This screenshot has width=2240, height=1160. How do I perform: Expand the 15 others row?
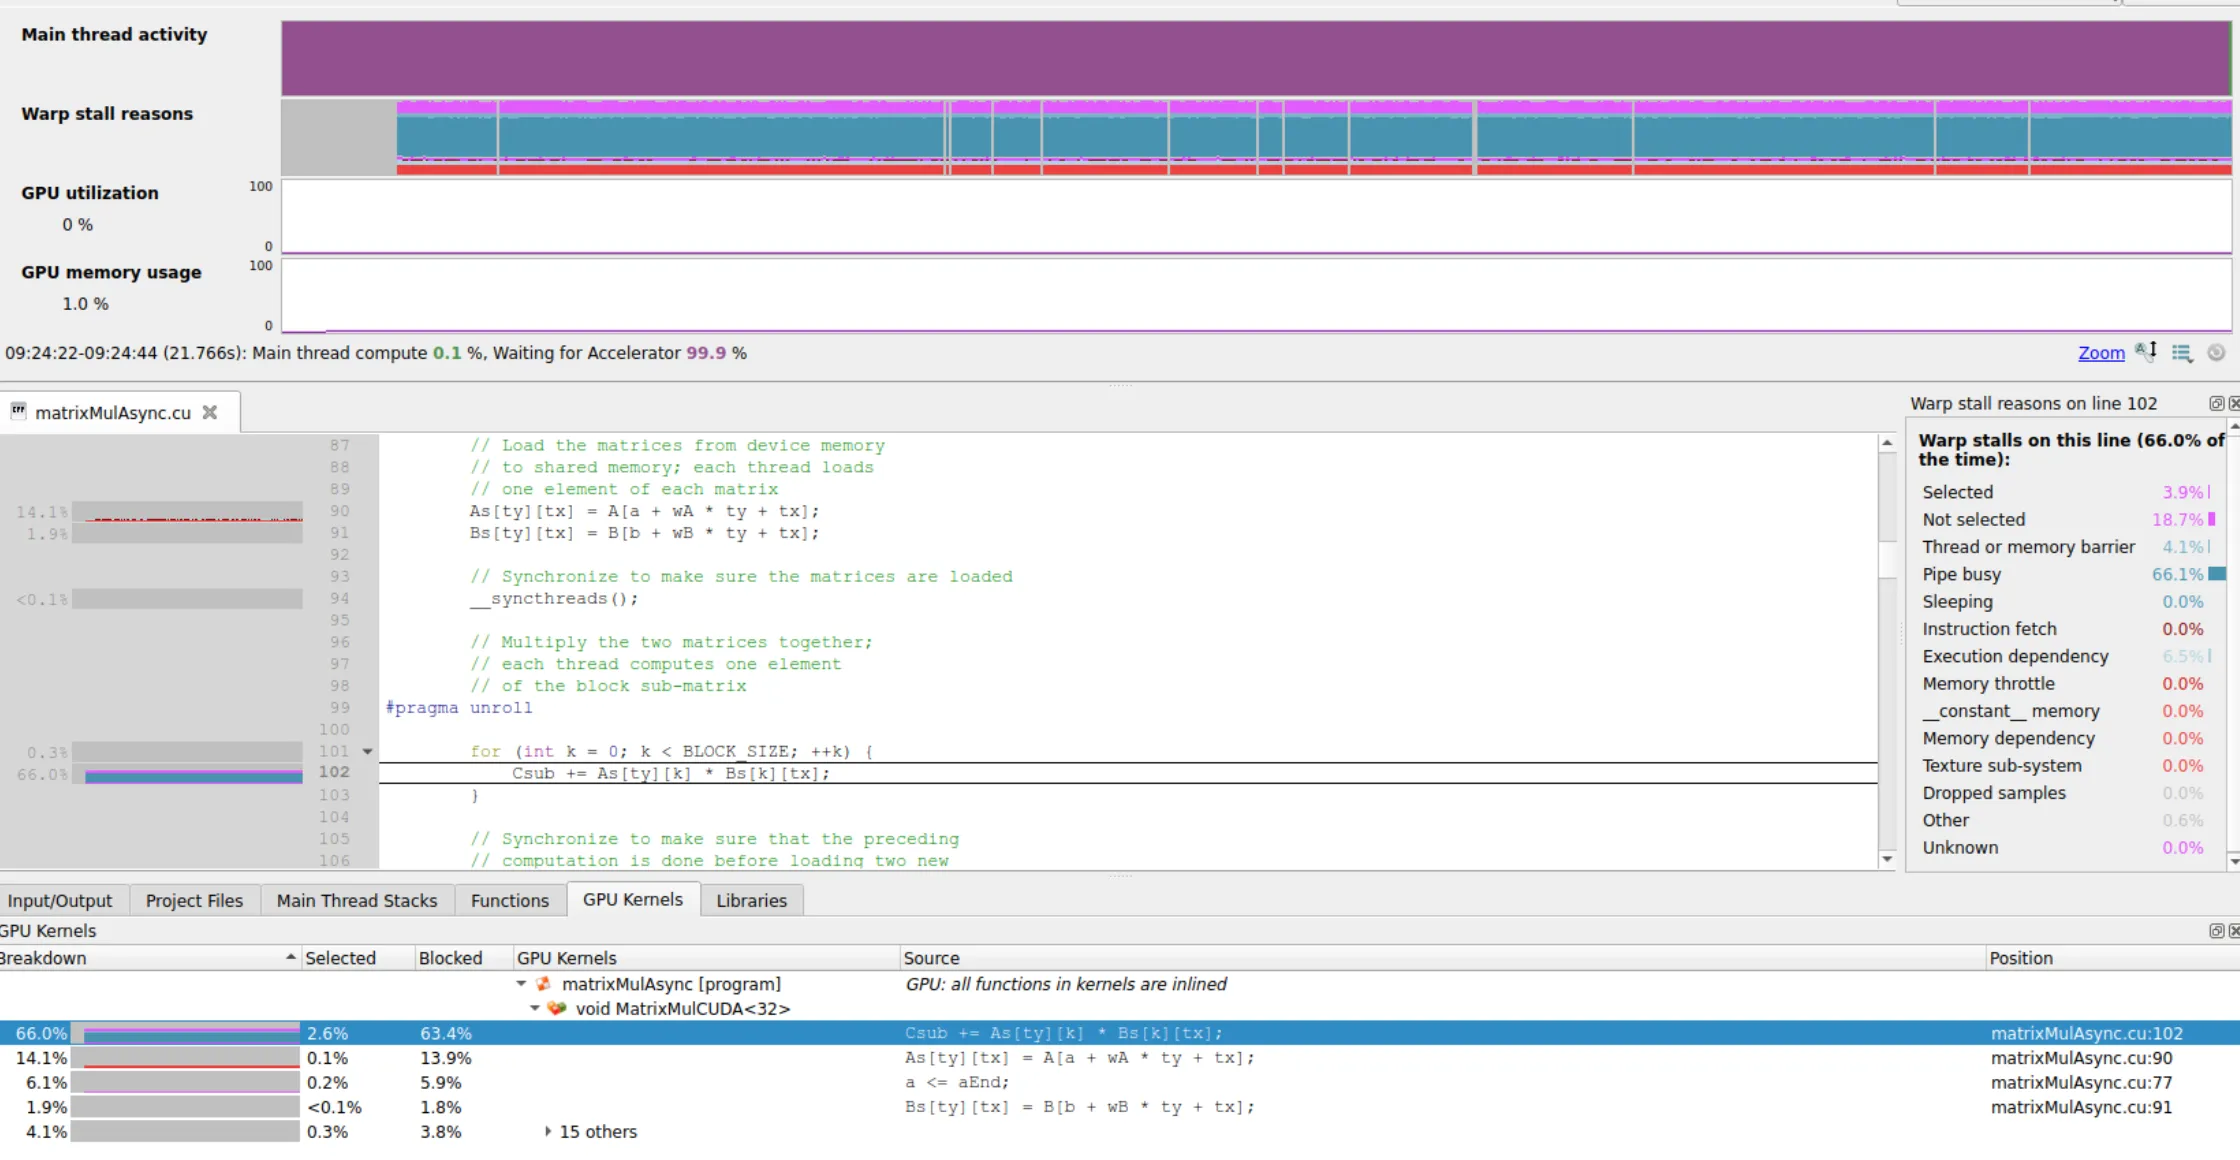(x=548, y=1132)
